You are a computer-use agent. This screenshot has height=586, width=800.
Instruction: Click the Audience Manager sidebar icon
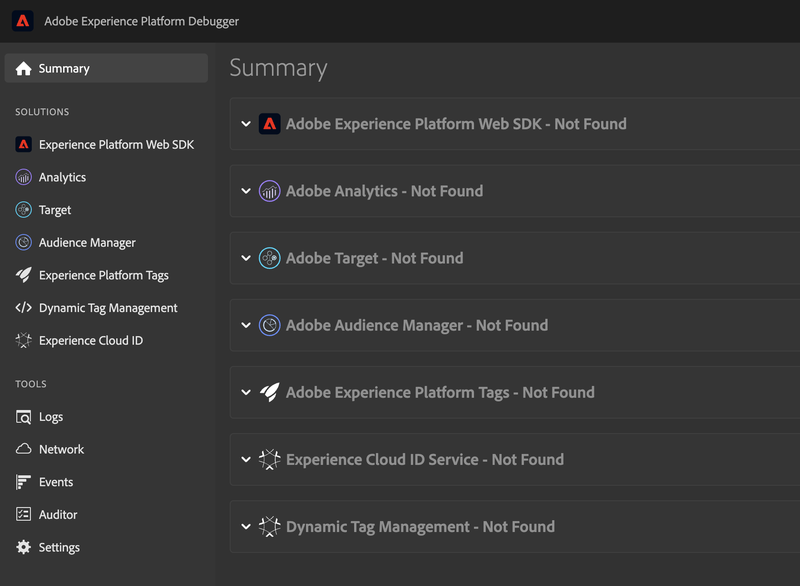pos(23,243)
